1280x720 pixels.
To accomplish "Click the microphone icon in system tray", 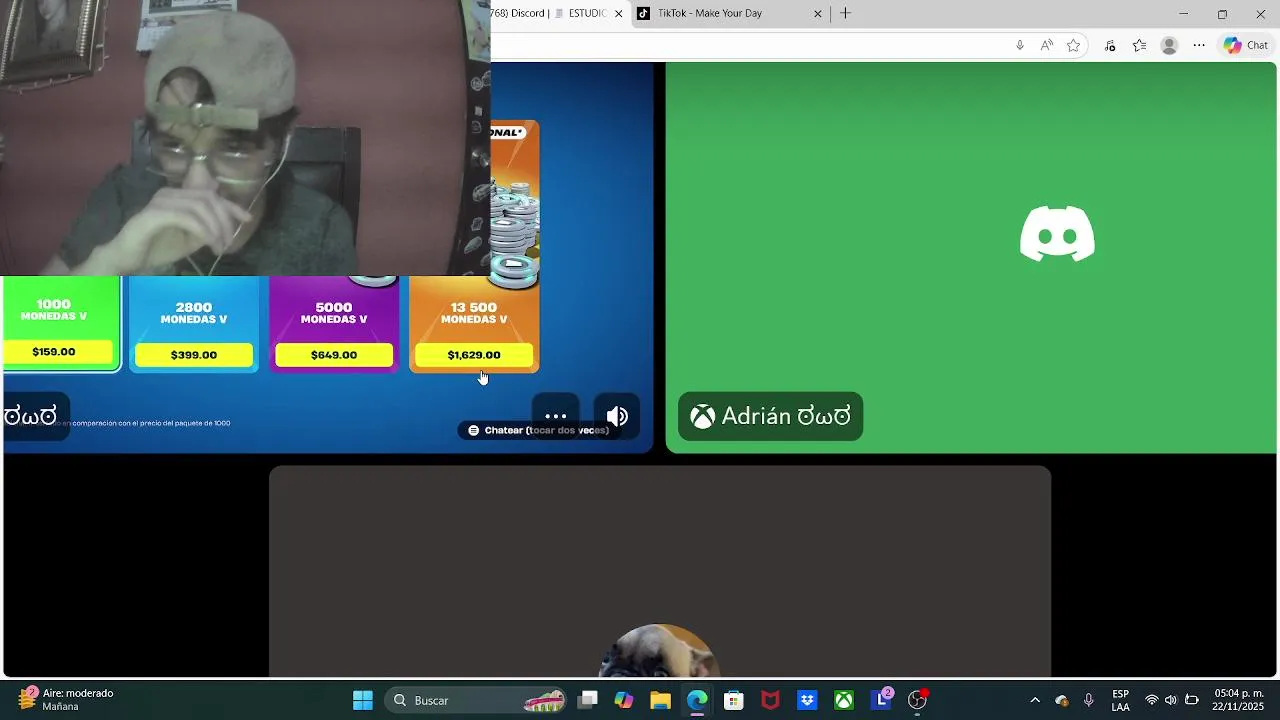I will click(1089, 700).
